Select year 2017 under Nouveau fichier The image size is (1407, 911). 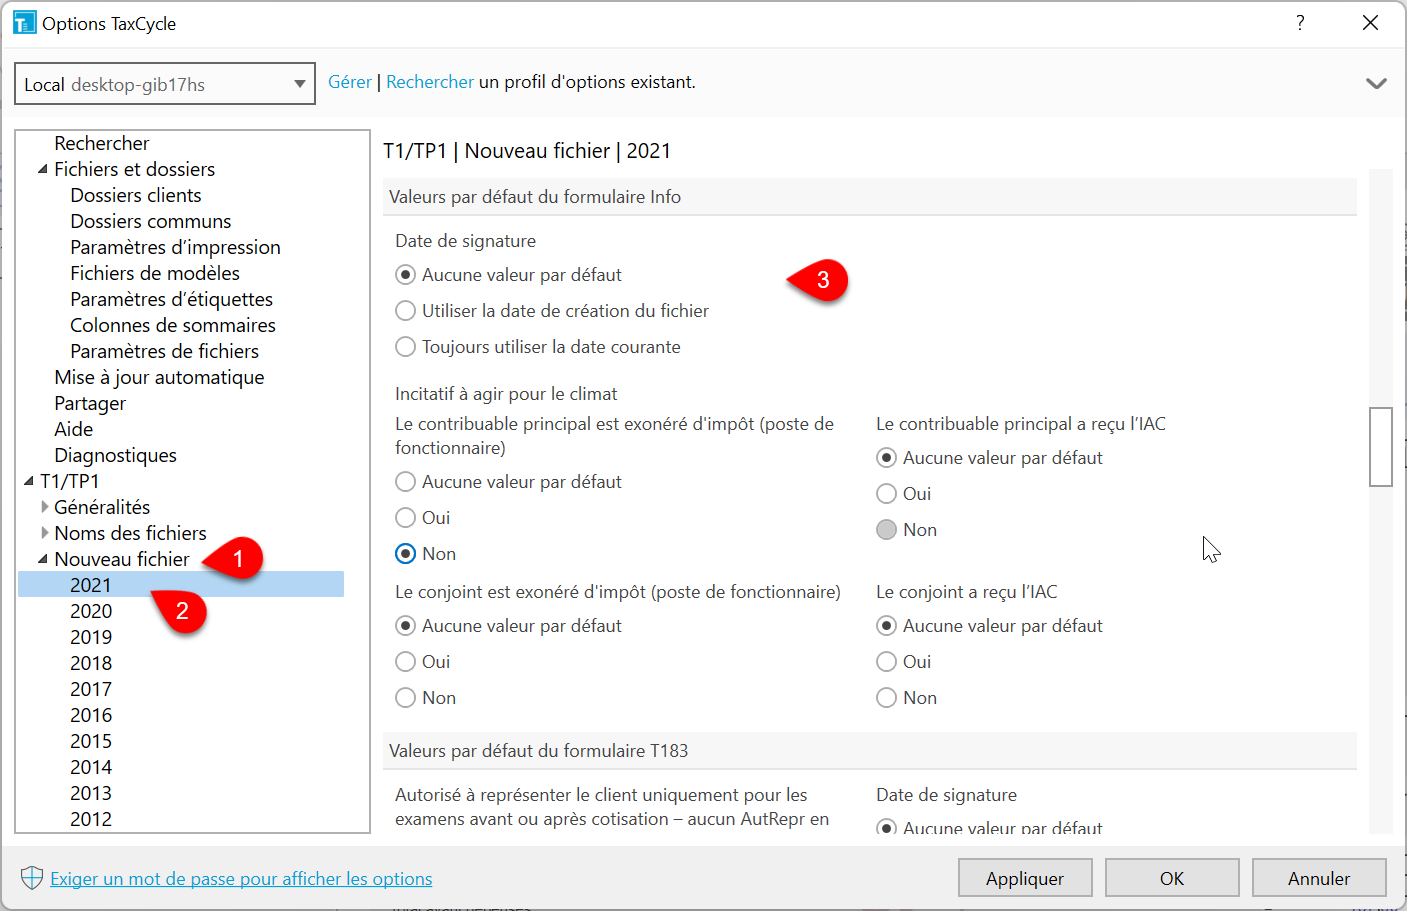[91, 689]
